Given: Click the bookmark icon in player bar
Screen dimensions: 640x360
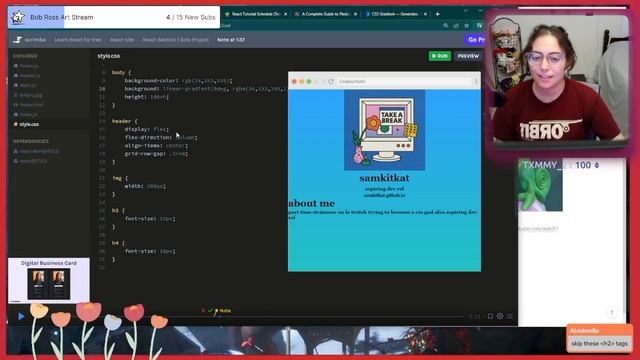Looking at the screenshot, I should pos(490,316).
